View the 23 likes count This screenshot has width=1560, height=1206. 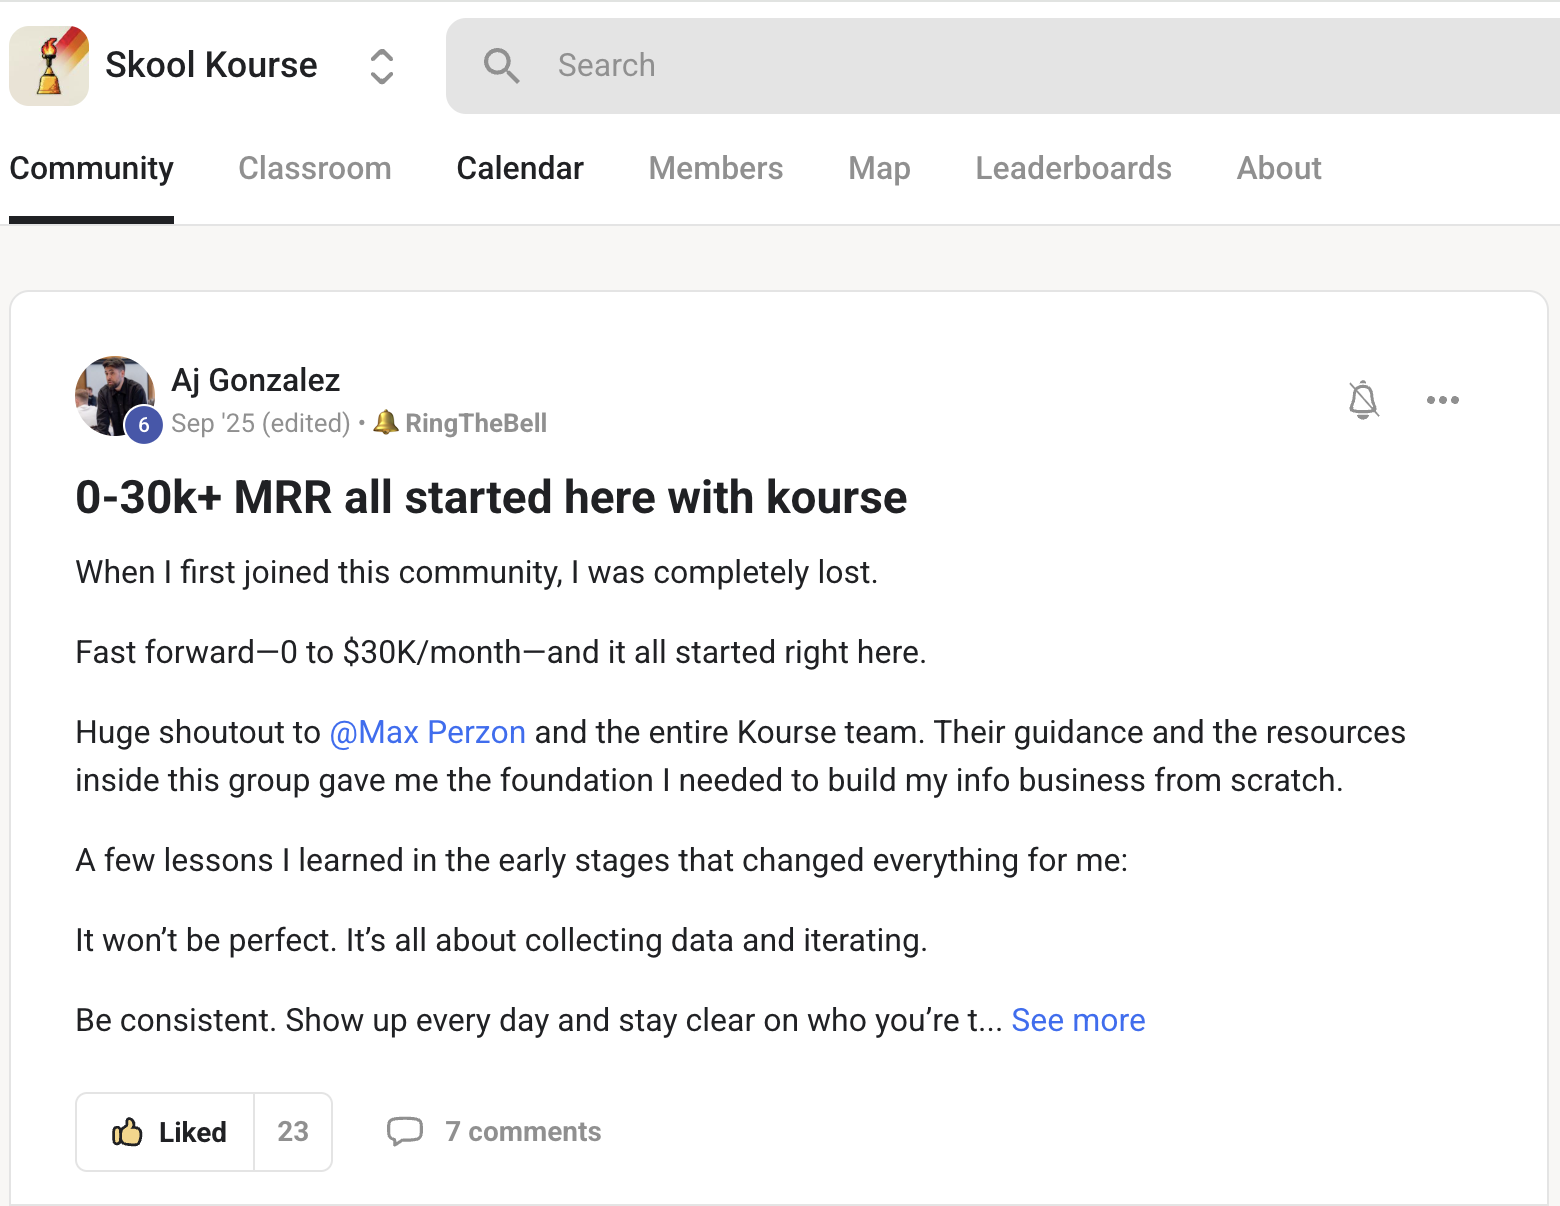(293, 1131)
